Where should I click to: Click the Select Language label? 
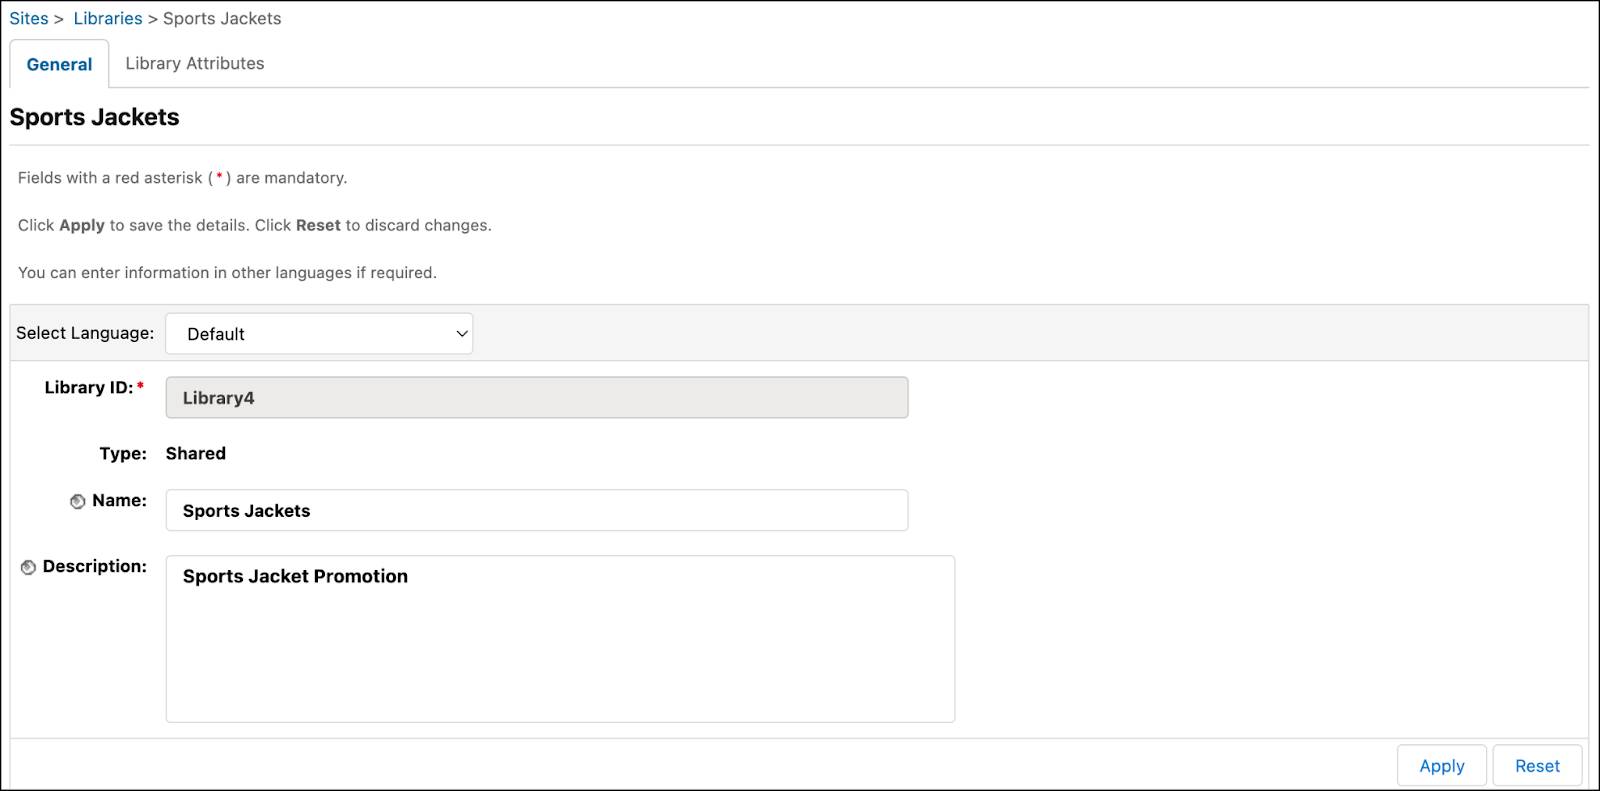pos(85,333)
